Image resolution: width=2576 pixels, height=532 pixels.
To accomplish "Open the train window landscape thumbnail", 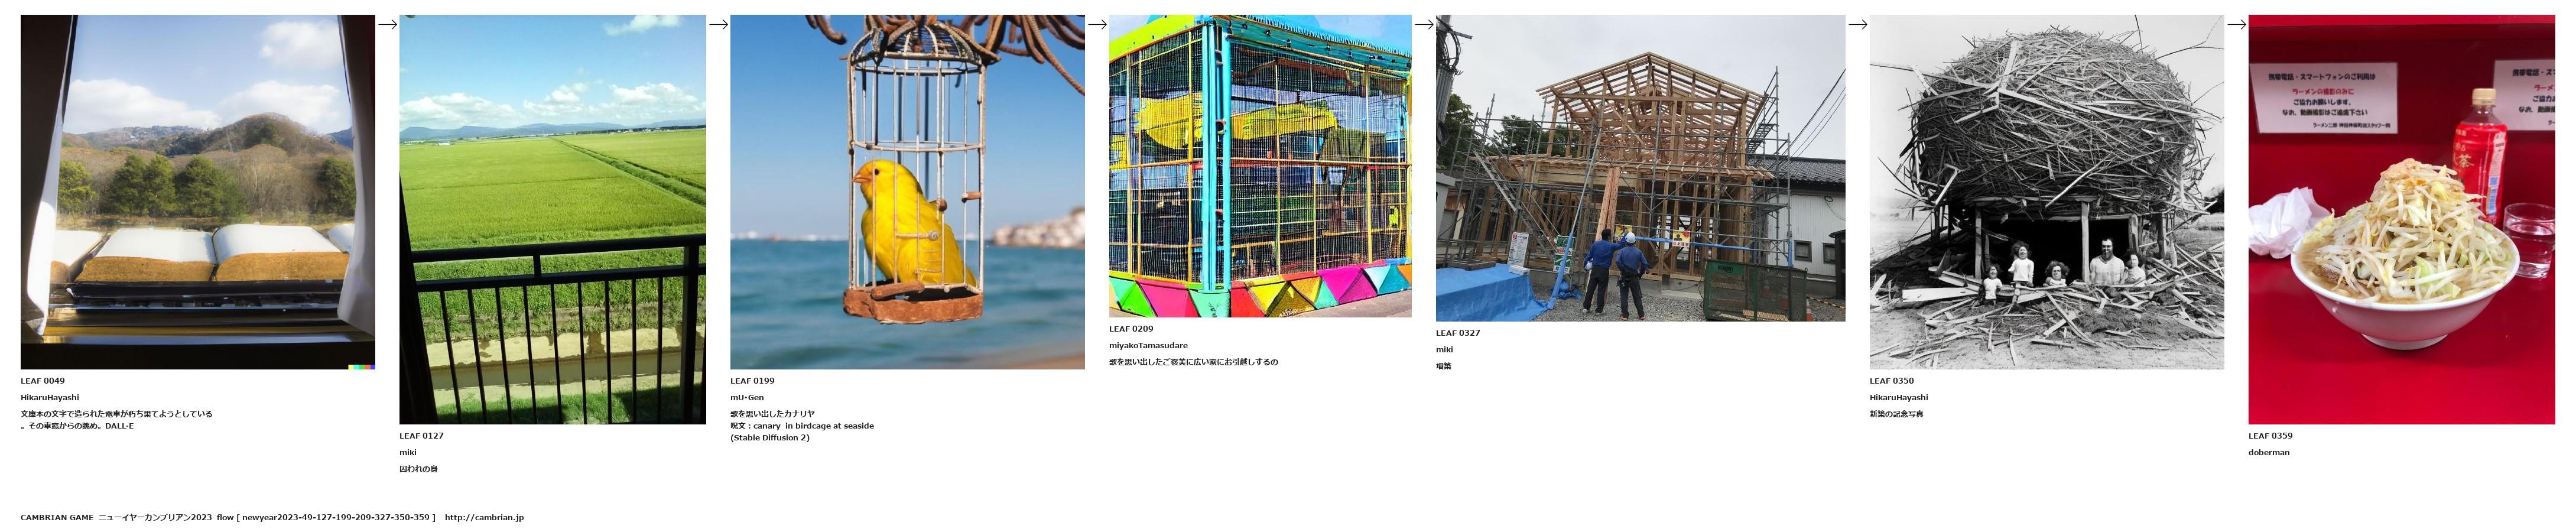I will (x=198, y=192).
